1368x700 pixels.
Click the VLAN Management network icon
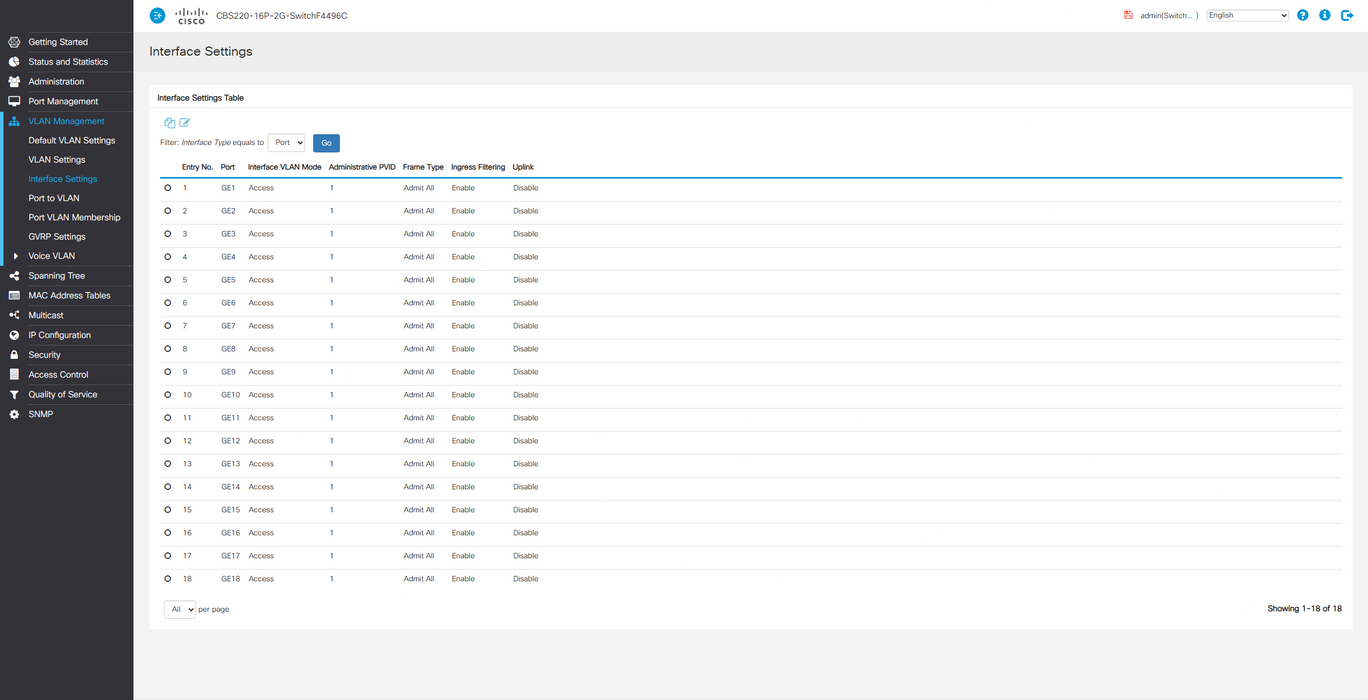[x=14, y=121]
